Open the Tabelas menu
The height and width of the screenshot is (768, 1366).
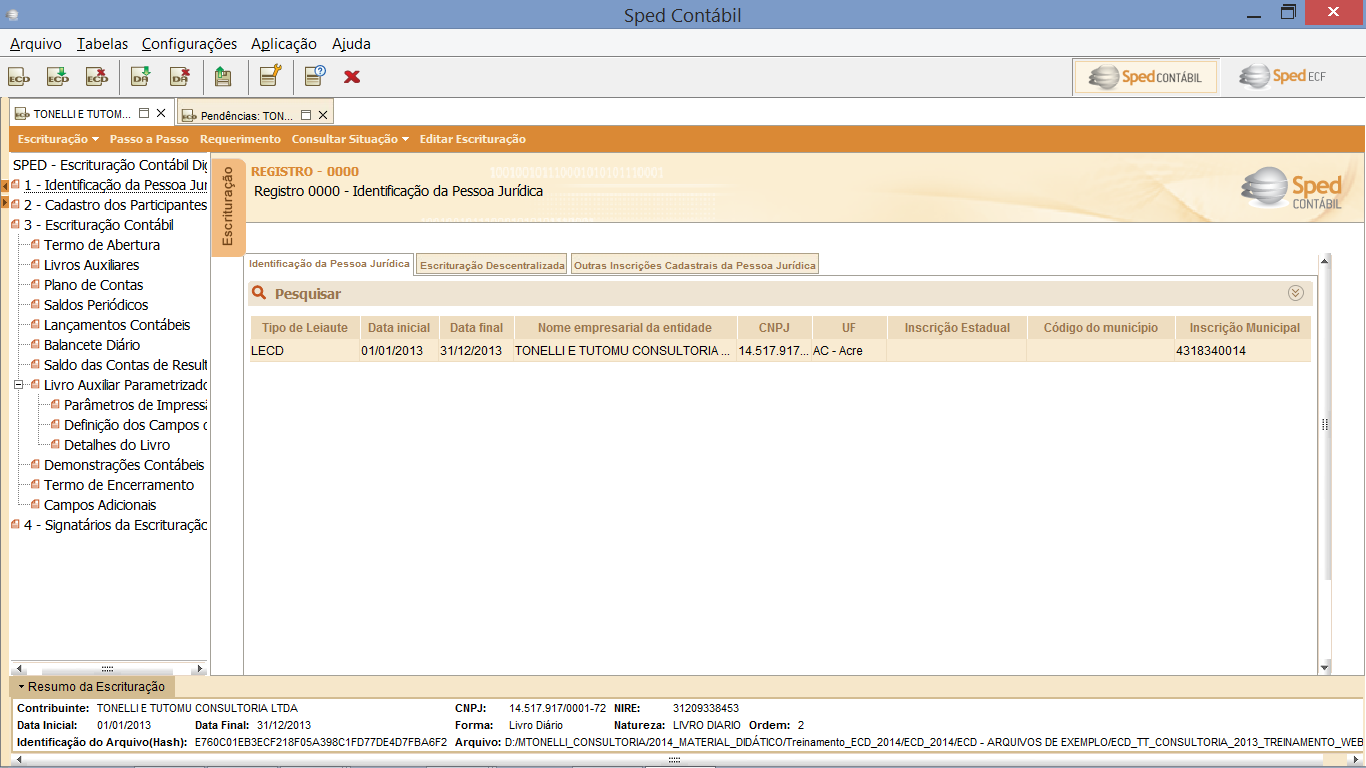pyautogui.click(x=102, y=44)
